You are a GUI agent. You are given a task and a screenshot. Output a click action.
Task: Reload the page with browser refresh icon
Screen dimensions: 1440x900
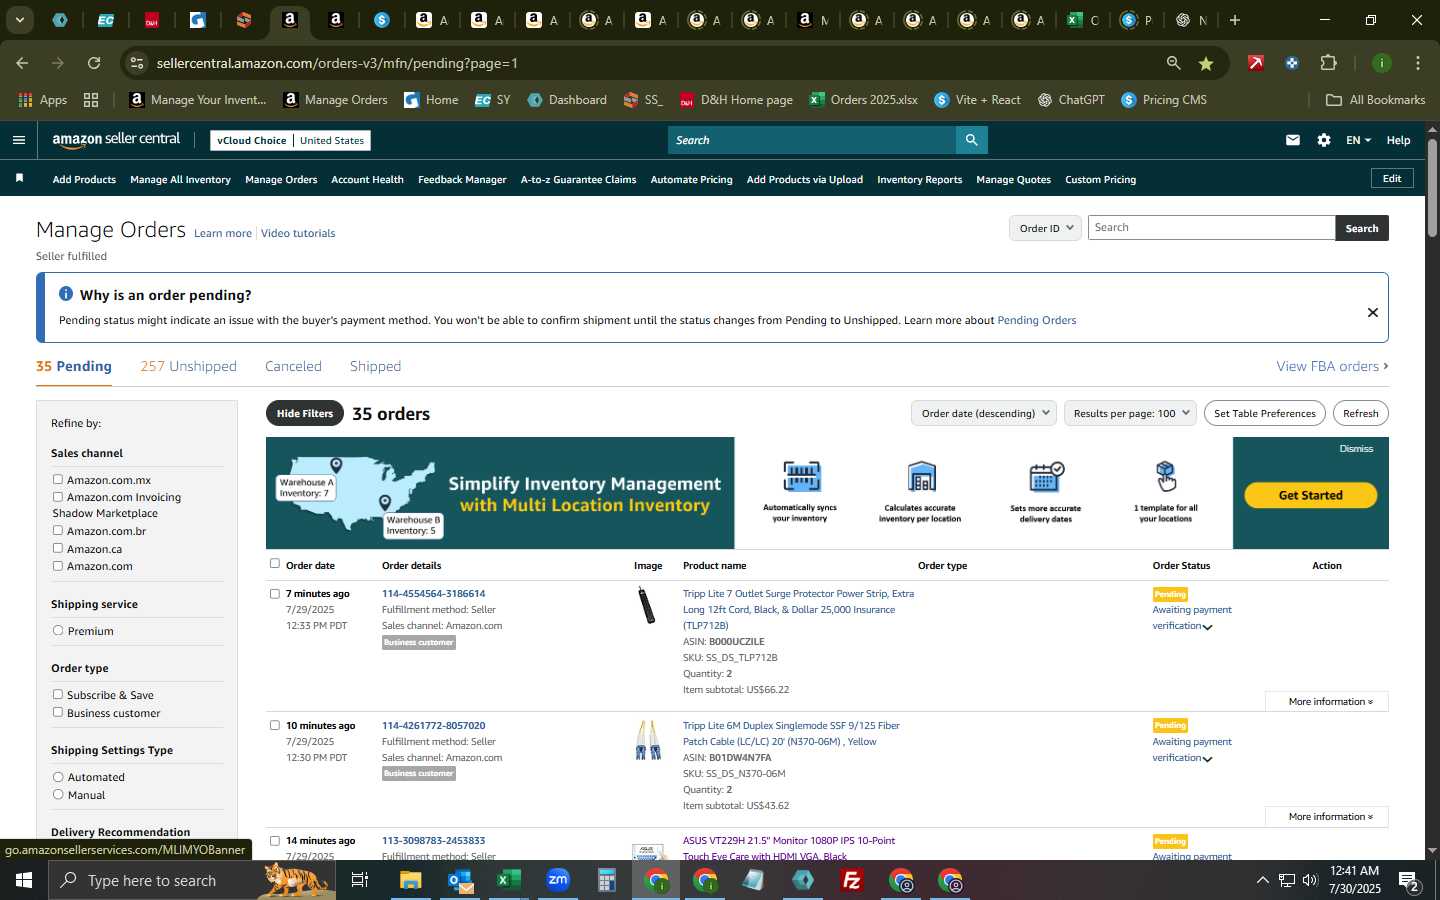(94, 63)
